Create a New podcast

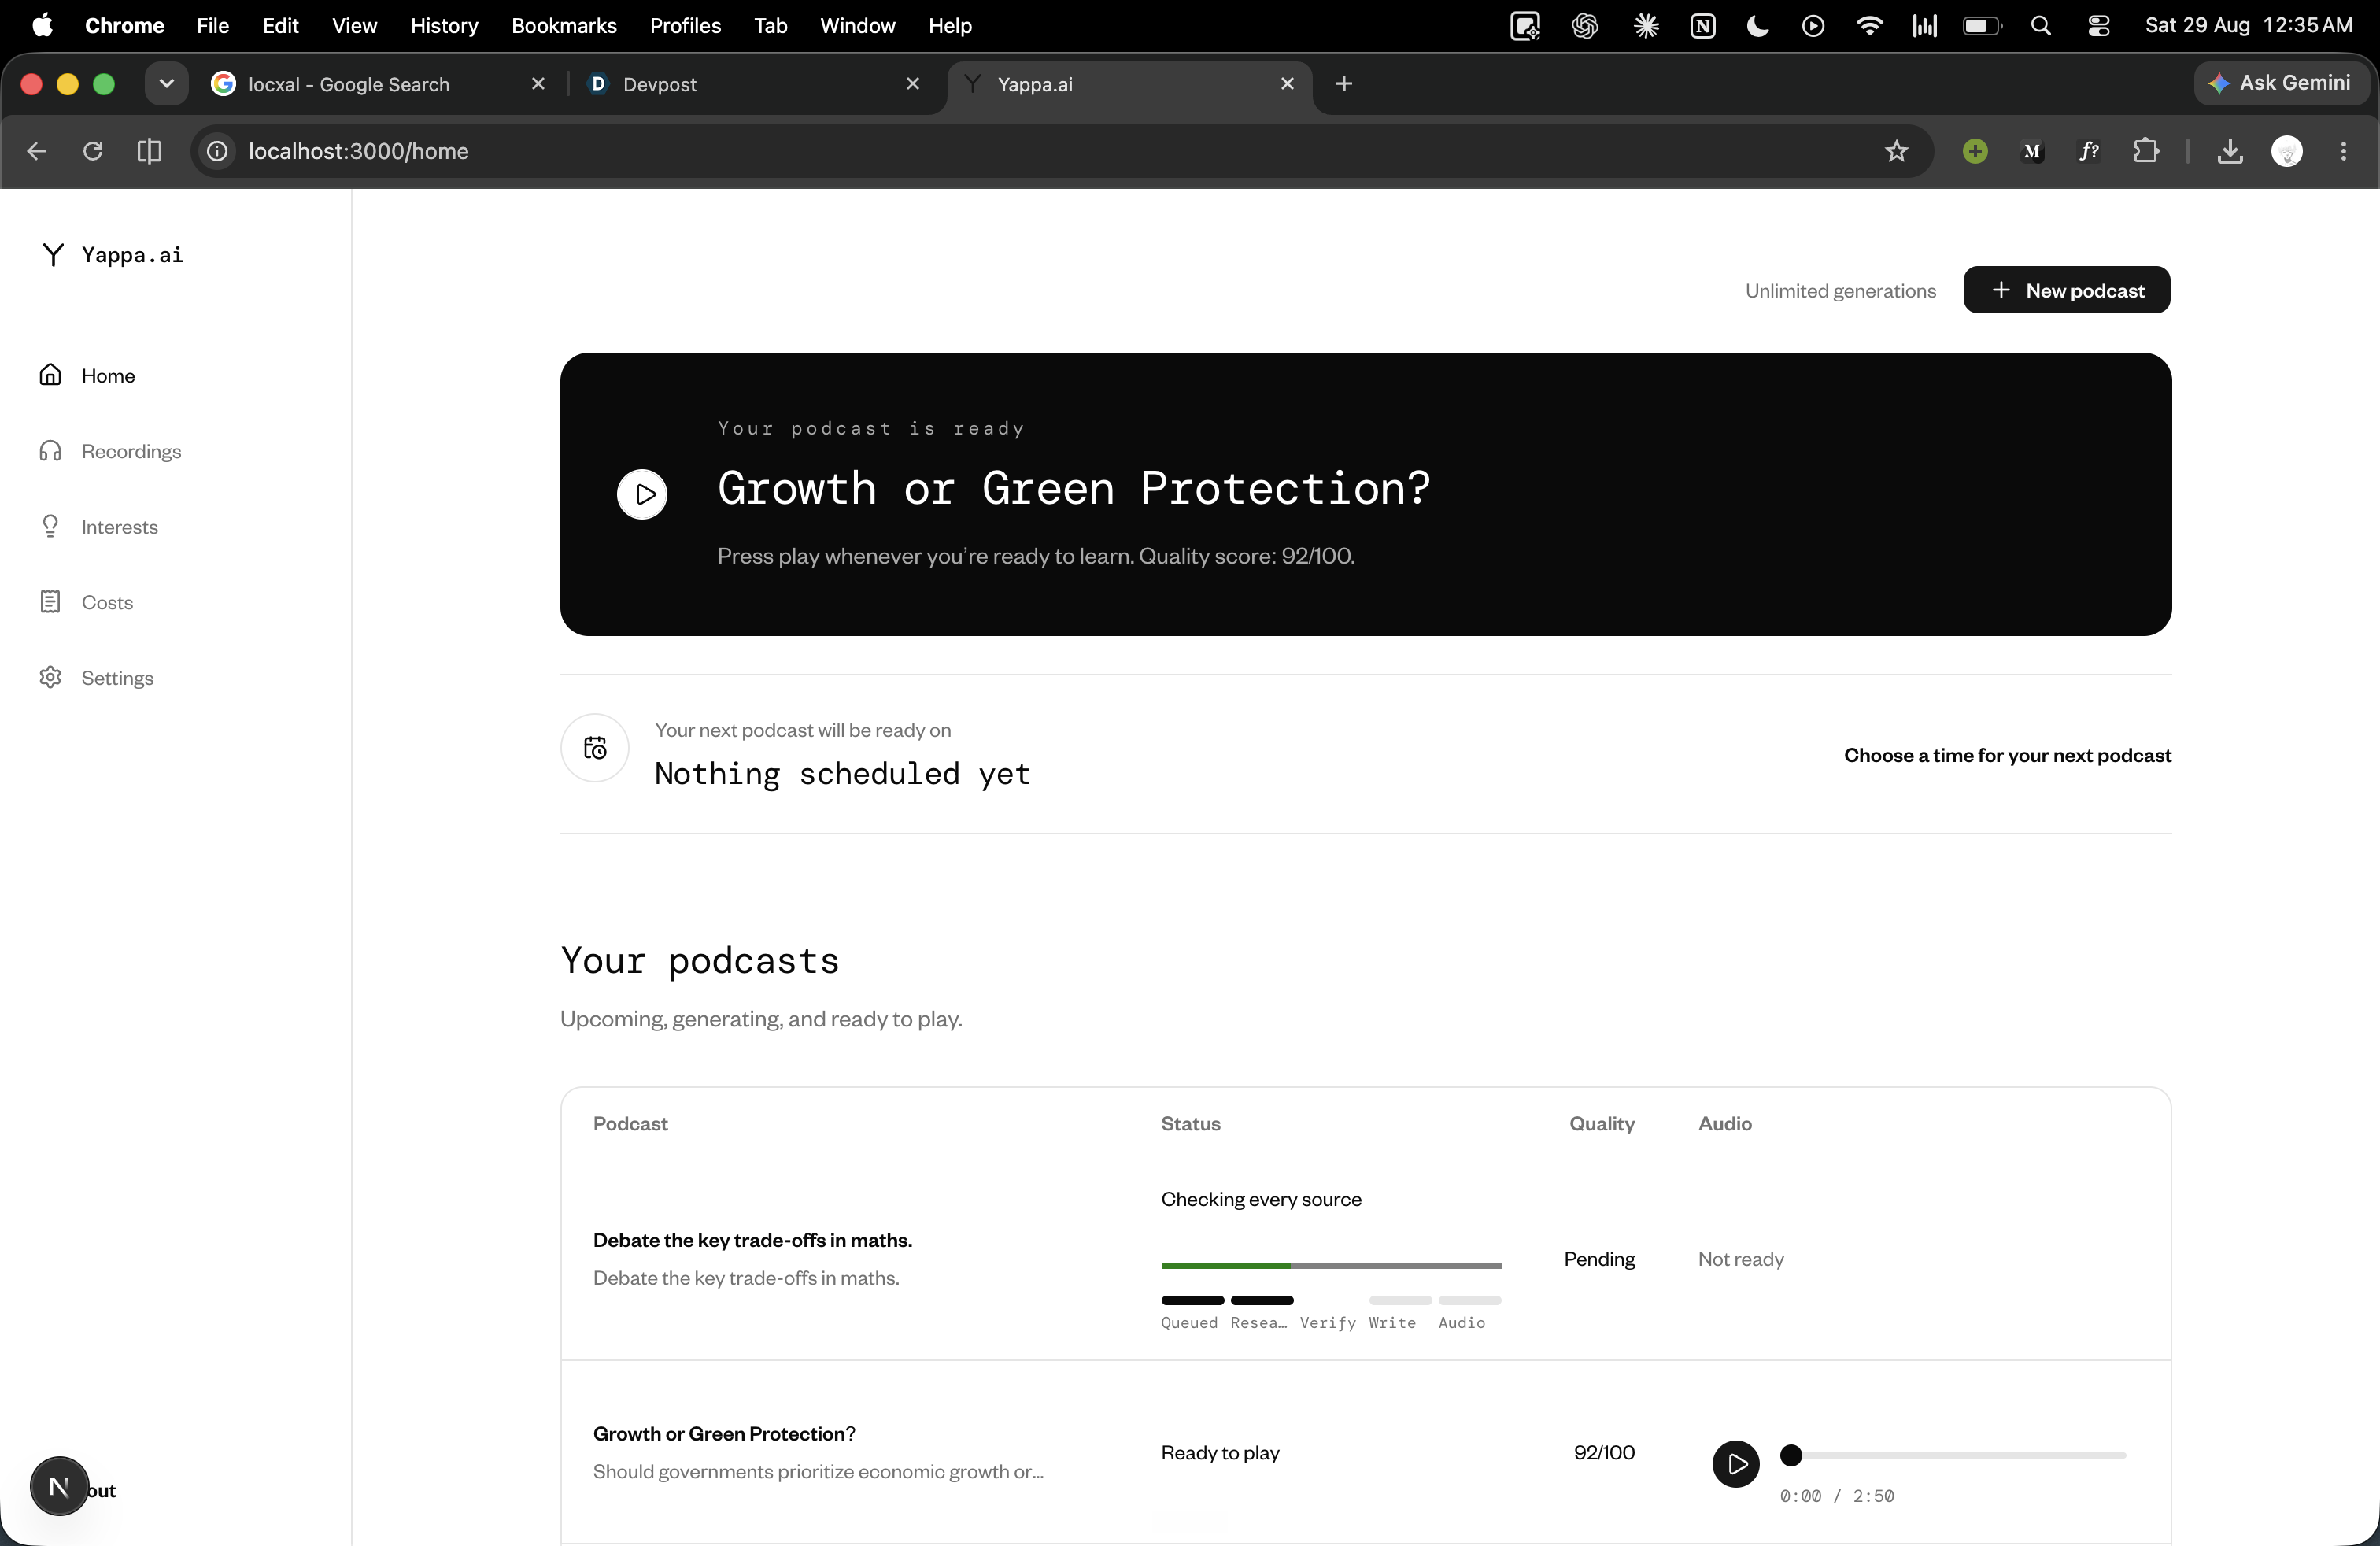[x=2066, y=290]
